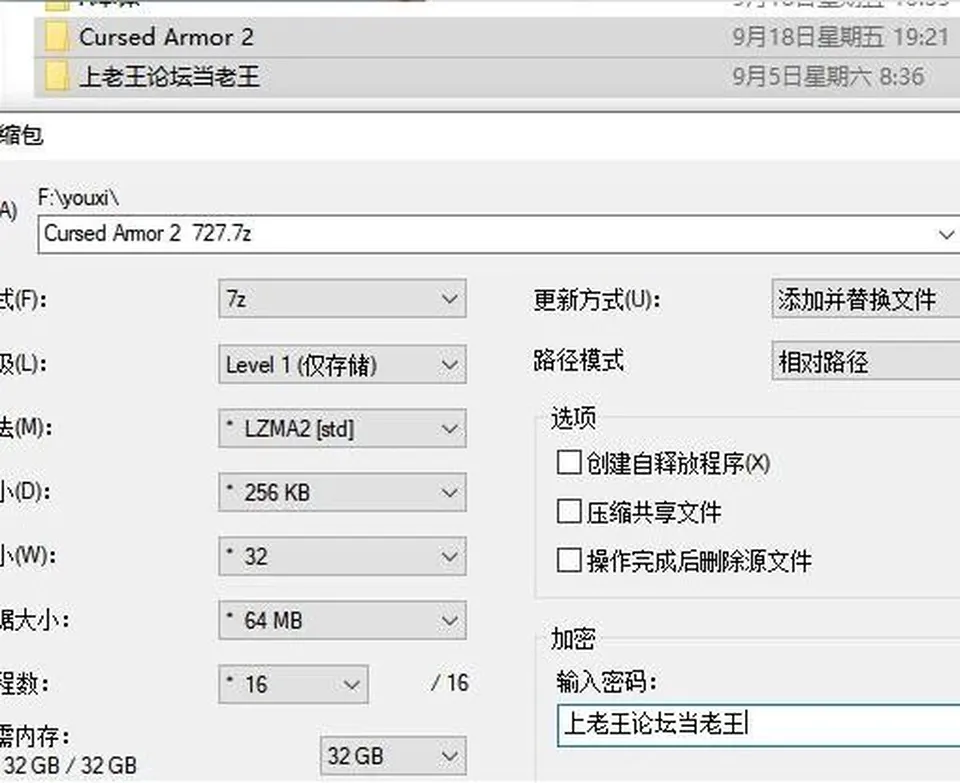
Task: Open the word size dropdown showing 32
Action: click(342, 556)
